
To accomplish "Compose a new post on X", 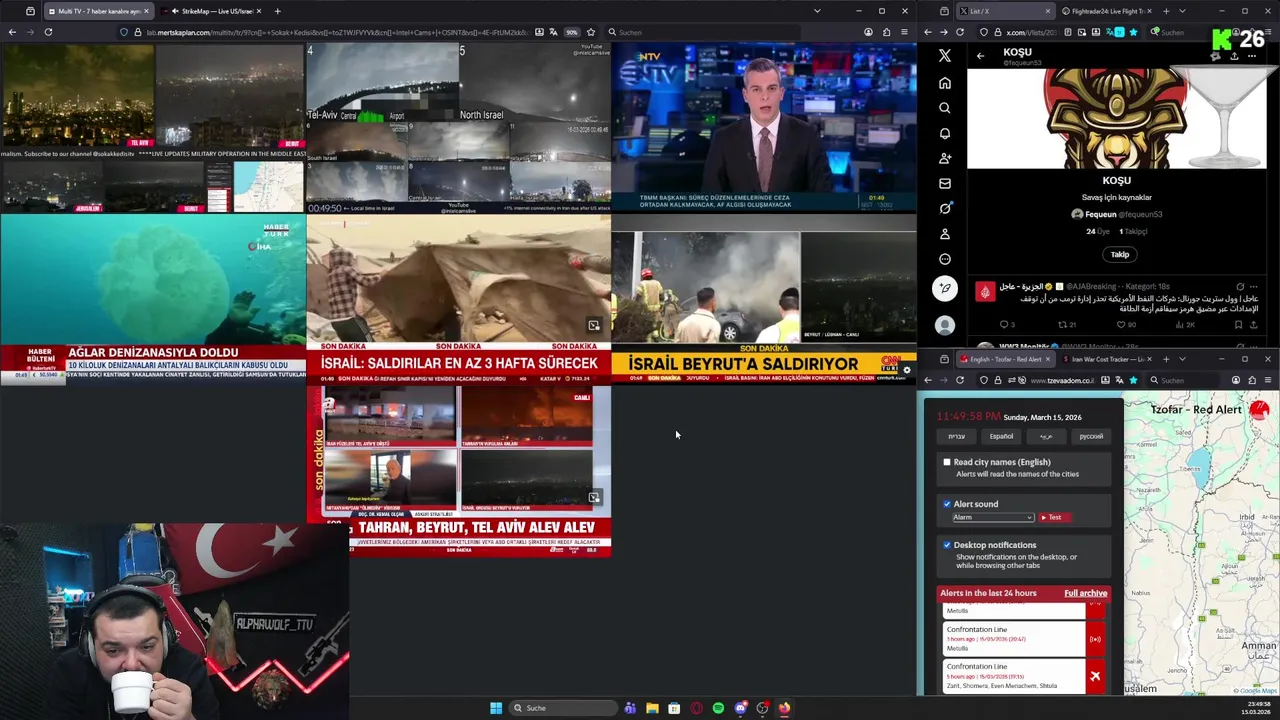I will click(x=944, y=289).
